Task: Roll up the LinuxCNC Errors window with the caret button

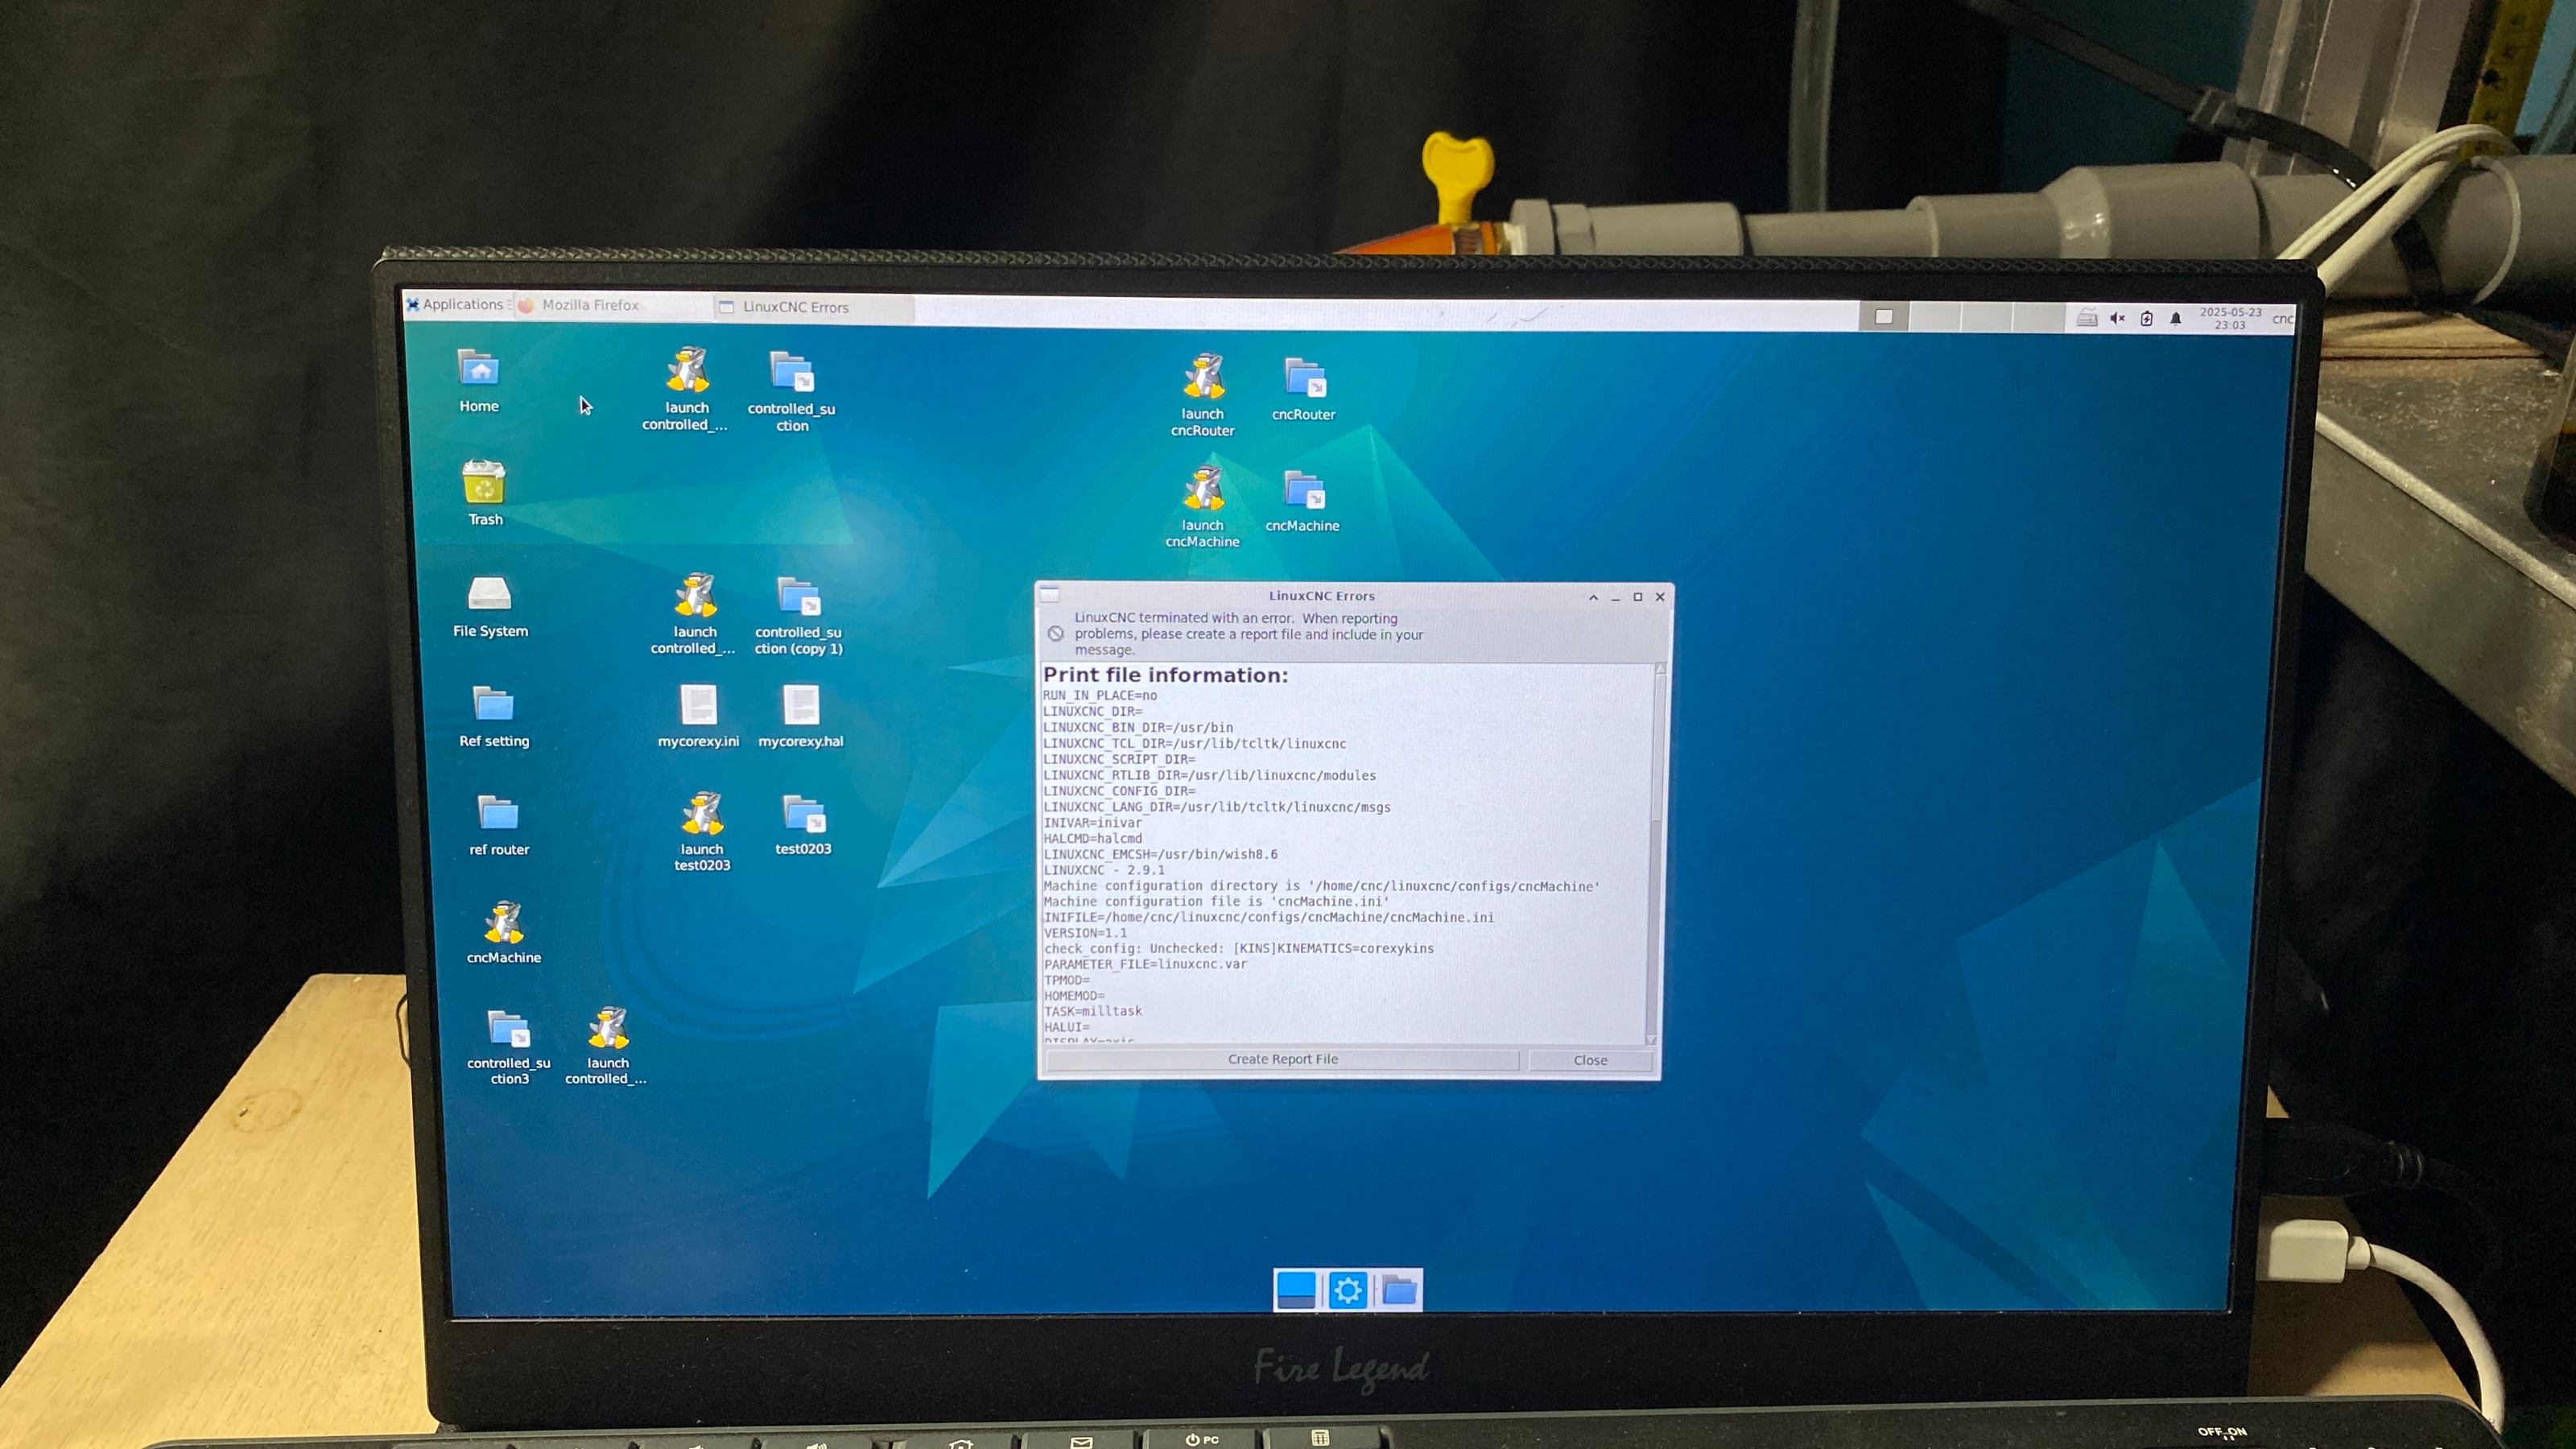Action: coord(1593,597)
